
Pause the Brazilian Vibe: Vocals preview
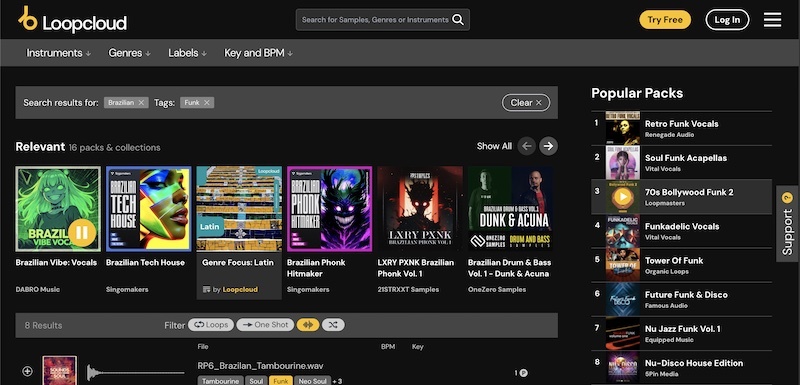pyautogui.click(x=82, y=232)
